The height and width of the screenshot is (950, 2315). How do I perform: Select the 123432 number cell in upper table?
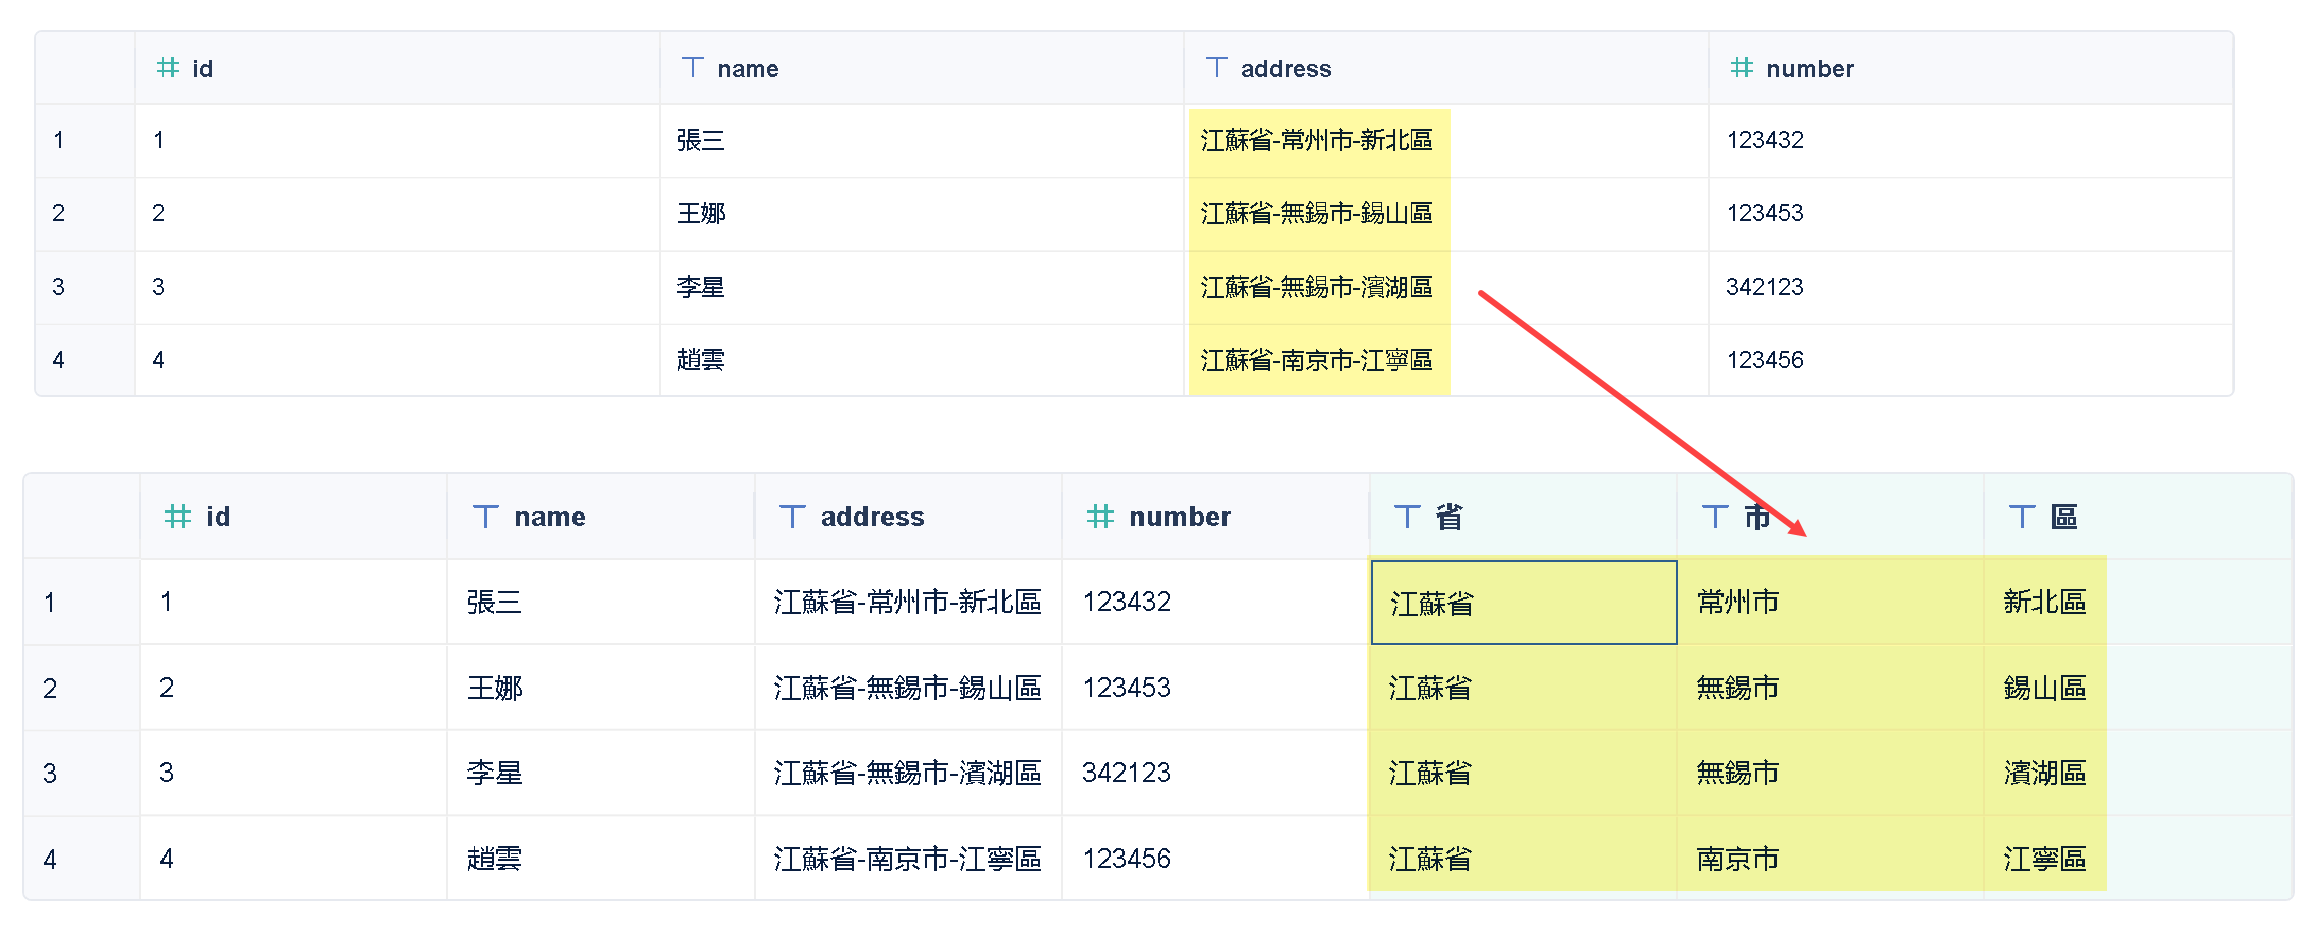point(1765,140)
